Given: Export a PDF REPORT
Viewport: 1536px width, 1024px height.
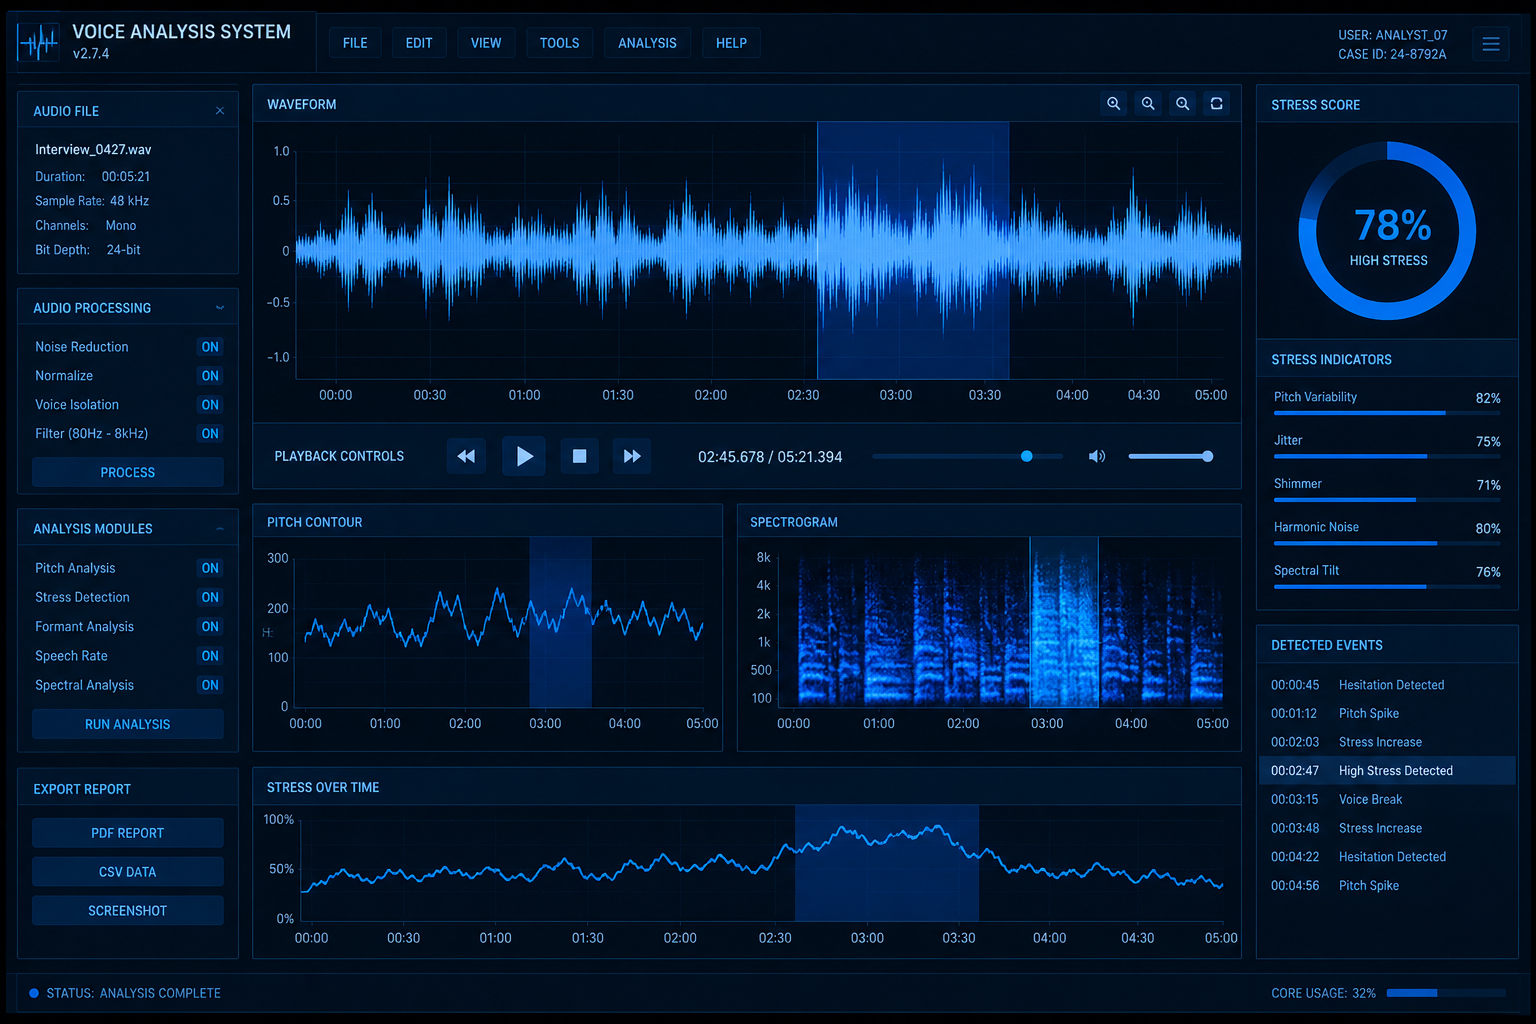Looking at the screenshot, I should 128,833.
